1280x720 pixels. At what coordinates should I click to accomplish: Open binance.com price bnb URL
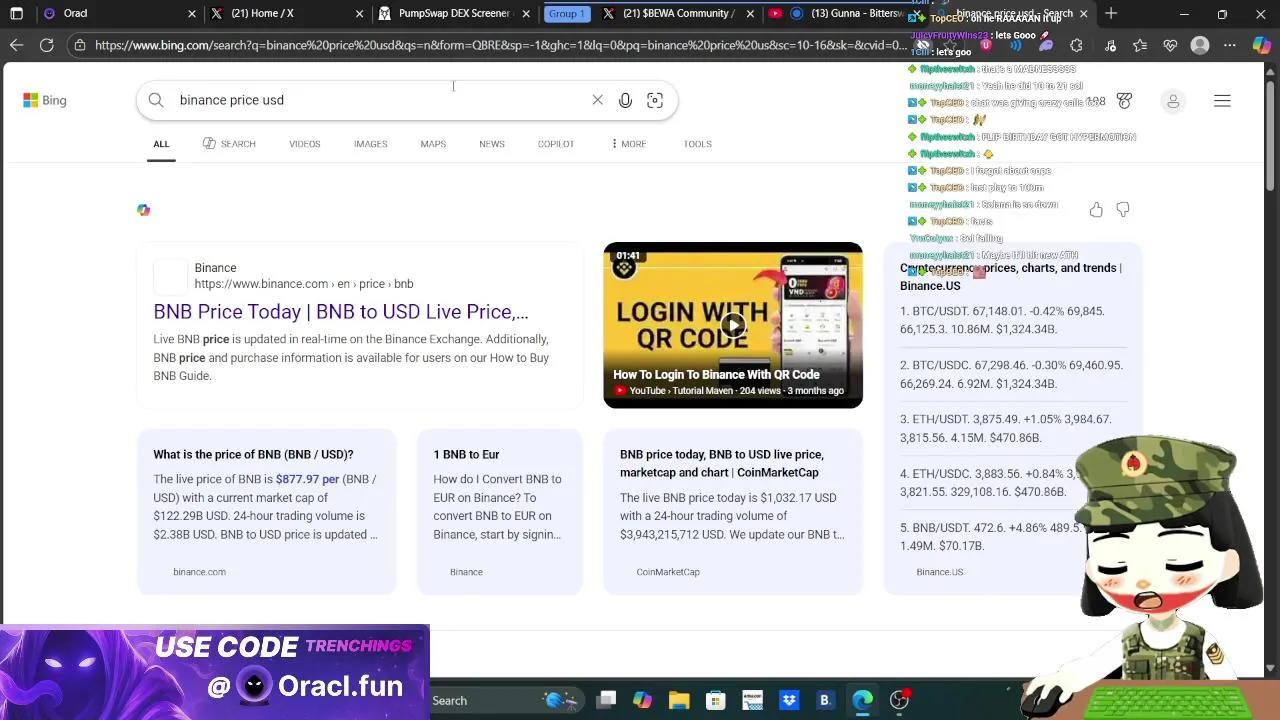click(x=304, y=284)
